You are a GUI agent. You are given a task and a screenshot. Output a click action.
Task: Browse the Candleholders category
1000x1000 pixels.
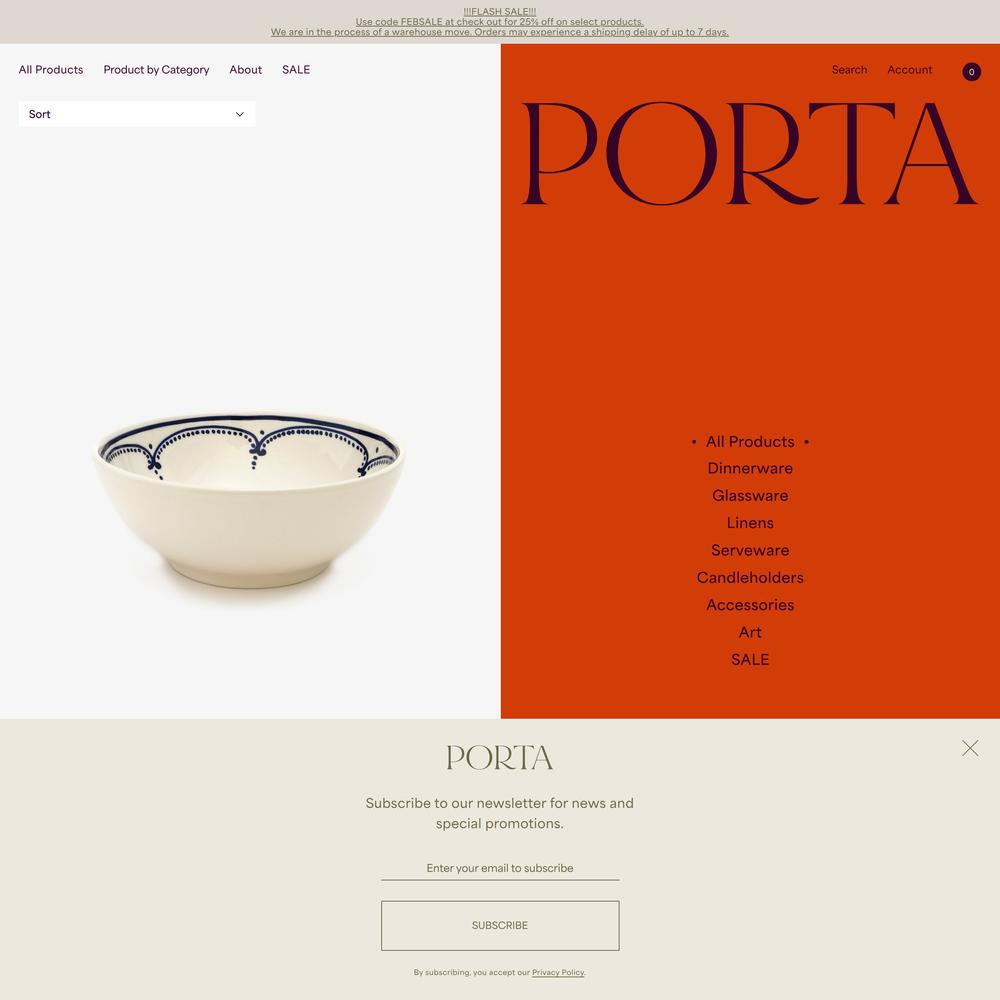pos(750,578)
